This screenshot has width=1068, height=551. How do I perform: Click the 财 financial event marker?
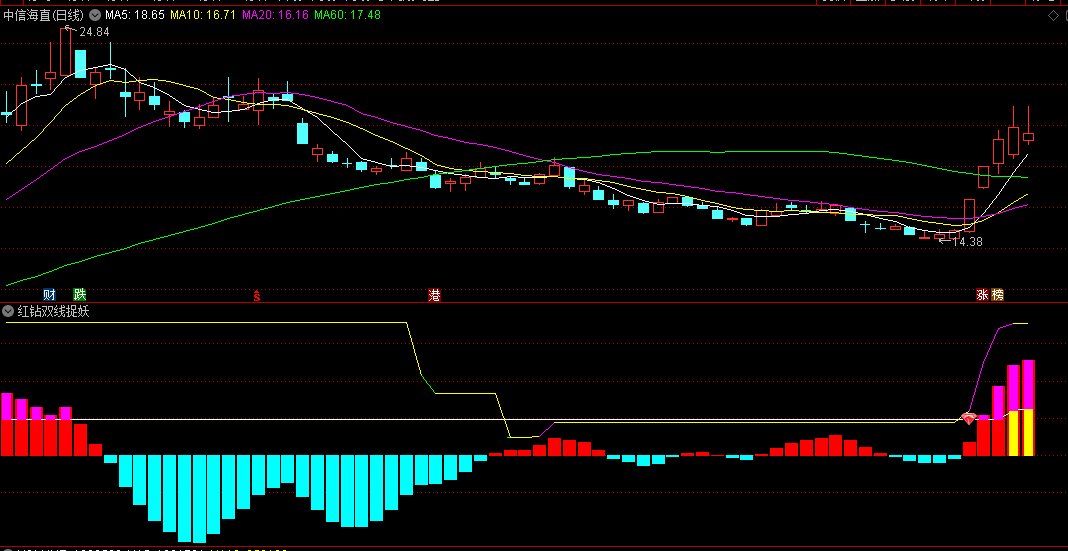pyautogui.click(x=49, y=295)
